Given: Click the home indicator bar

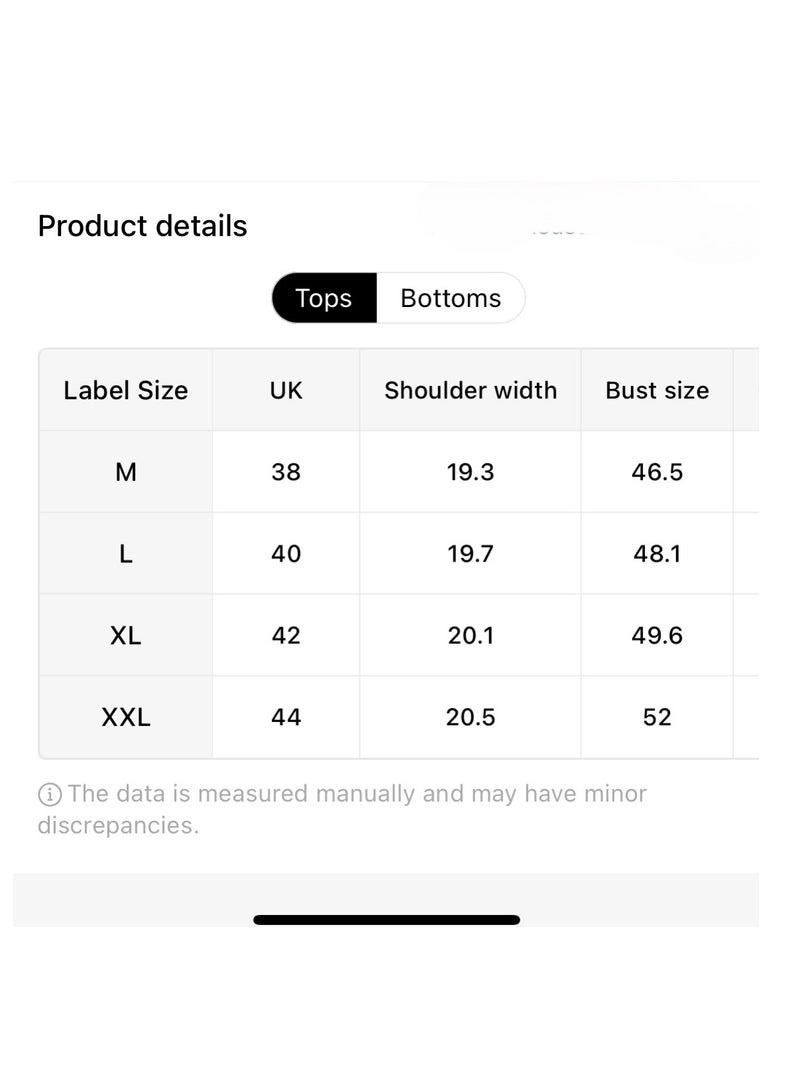Looking at the screenshot, I should (x=386, y=920).
